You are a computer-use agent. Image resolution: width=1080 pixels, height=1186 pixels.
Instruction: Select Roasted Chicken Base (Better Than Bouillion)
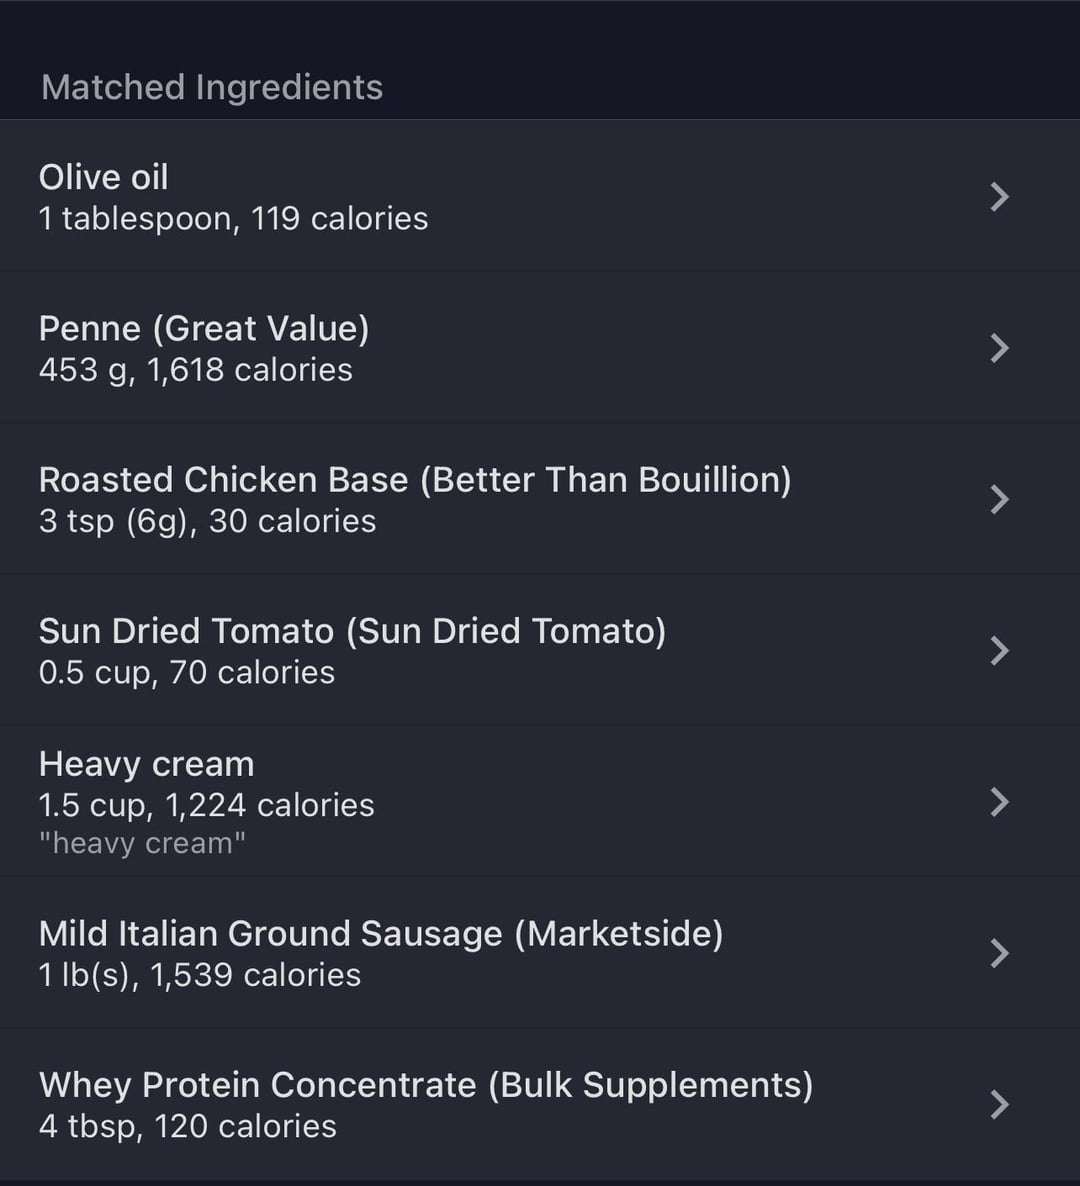[415, 480]
